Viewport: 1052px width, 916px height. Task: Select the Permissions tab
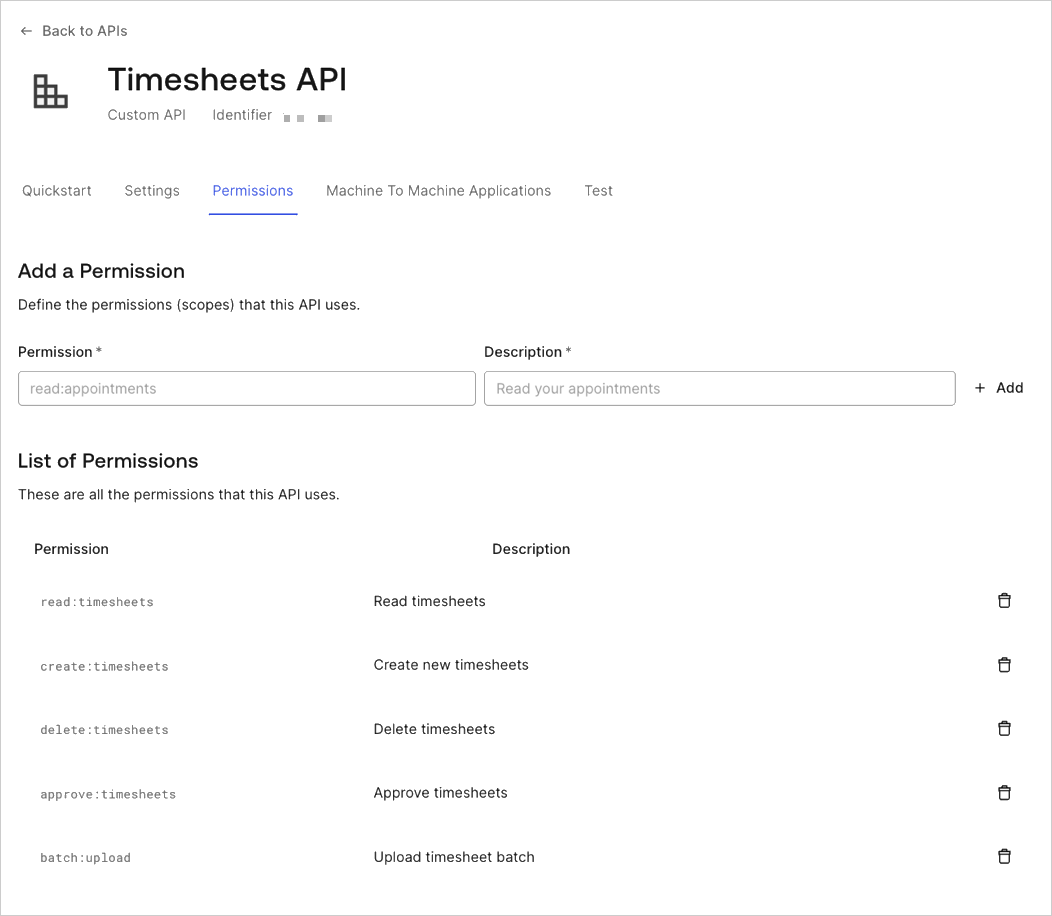tap(253, 191)
